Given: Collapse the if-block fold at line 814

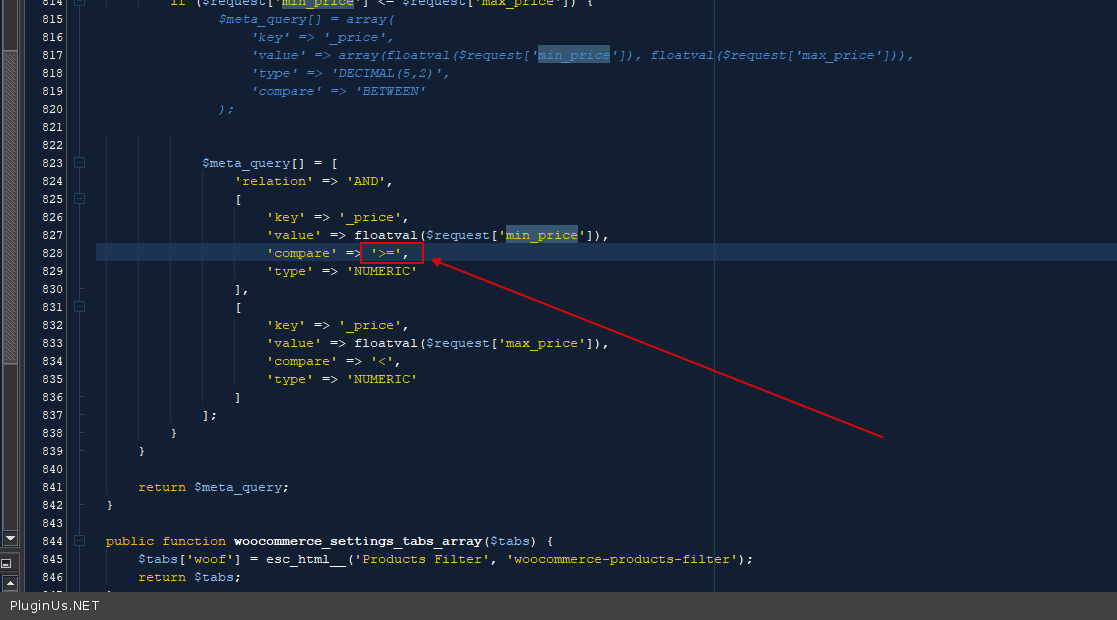Looking at the screenshot, I should (79, 3).
